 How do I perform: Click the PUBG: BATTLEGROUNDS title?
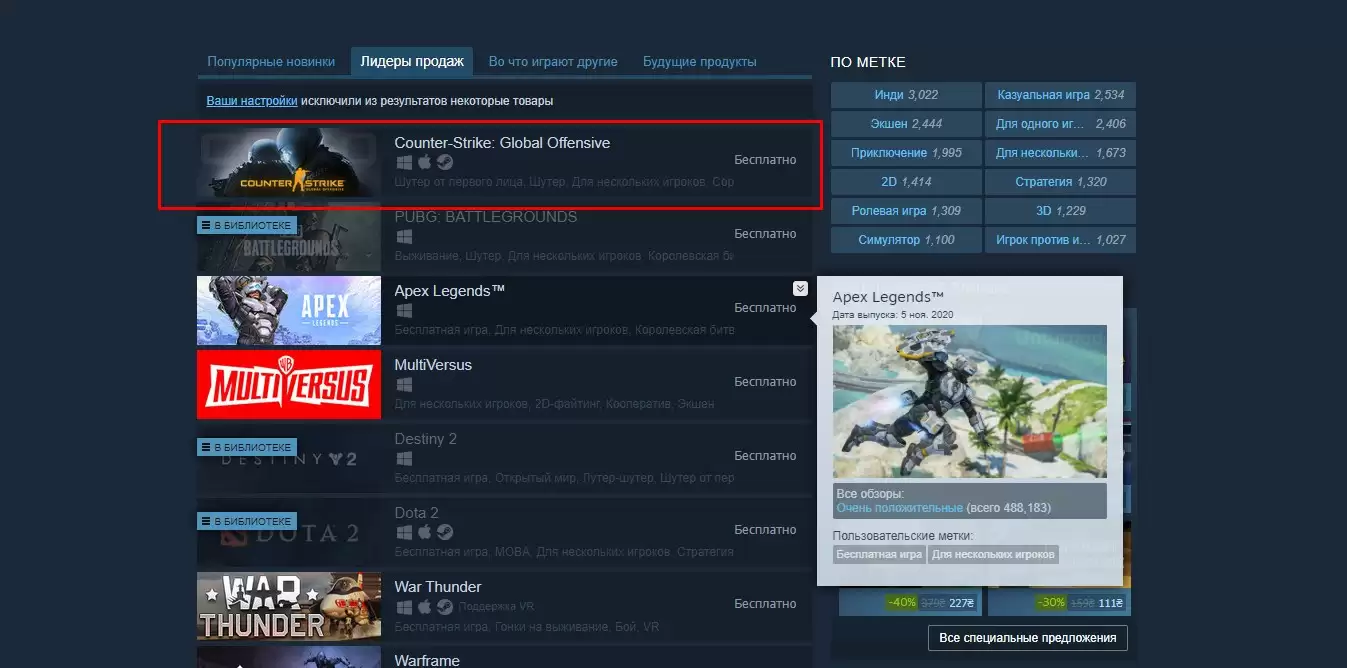pyautogui.click(x=486, y=217)
